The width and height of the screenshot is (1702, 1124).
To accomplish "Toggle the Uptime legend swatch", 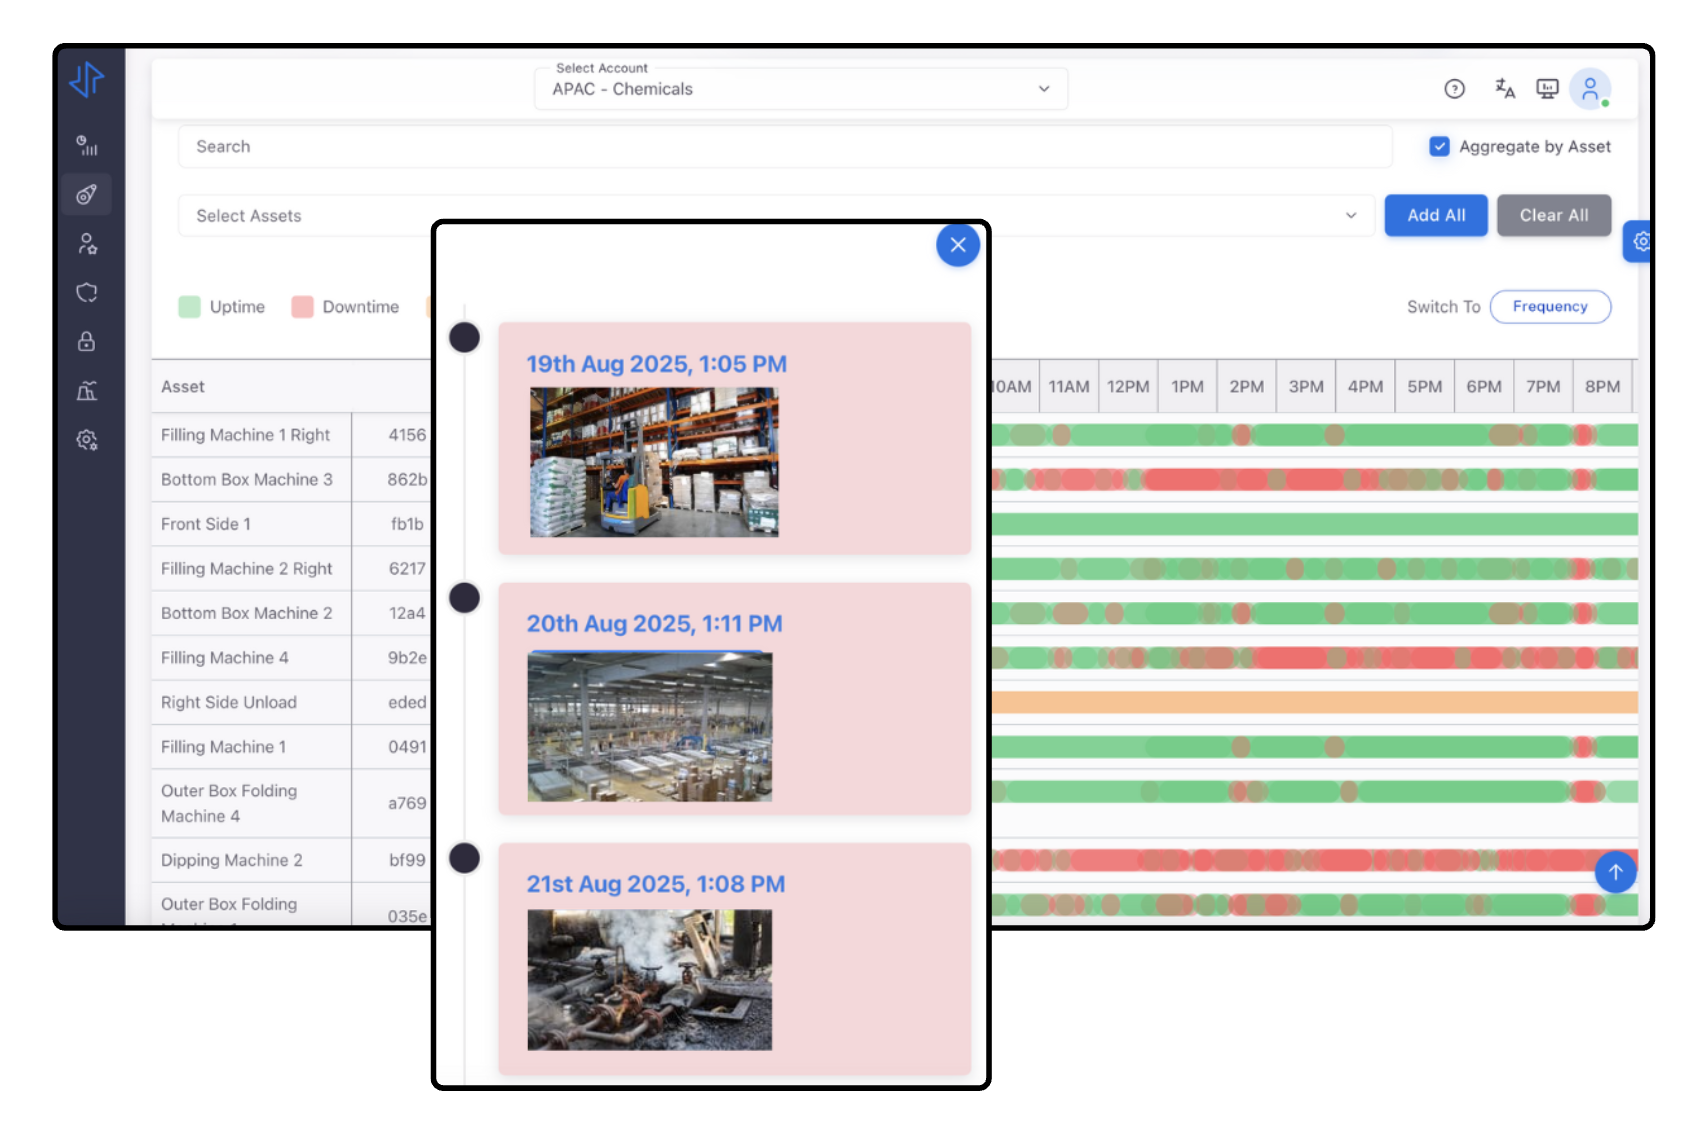I will [x=189, y=307].
